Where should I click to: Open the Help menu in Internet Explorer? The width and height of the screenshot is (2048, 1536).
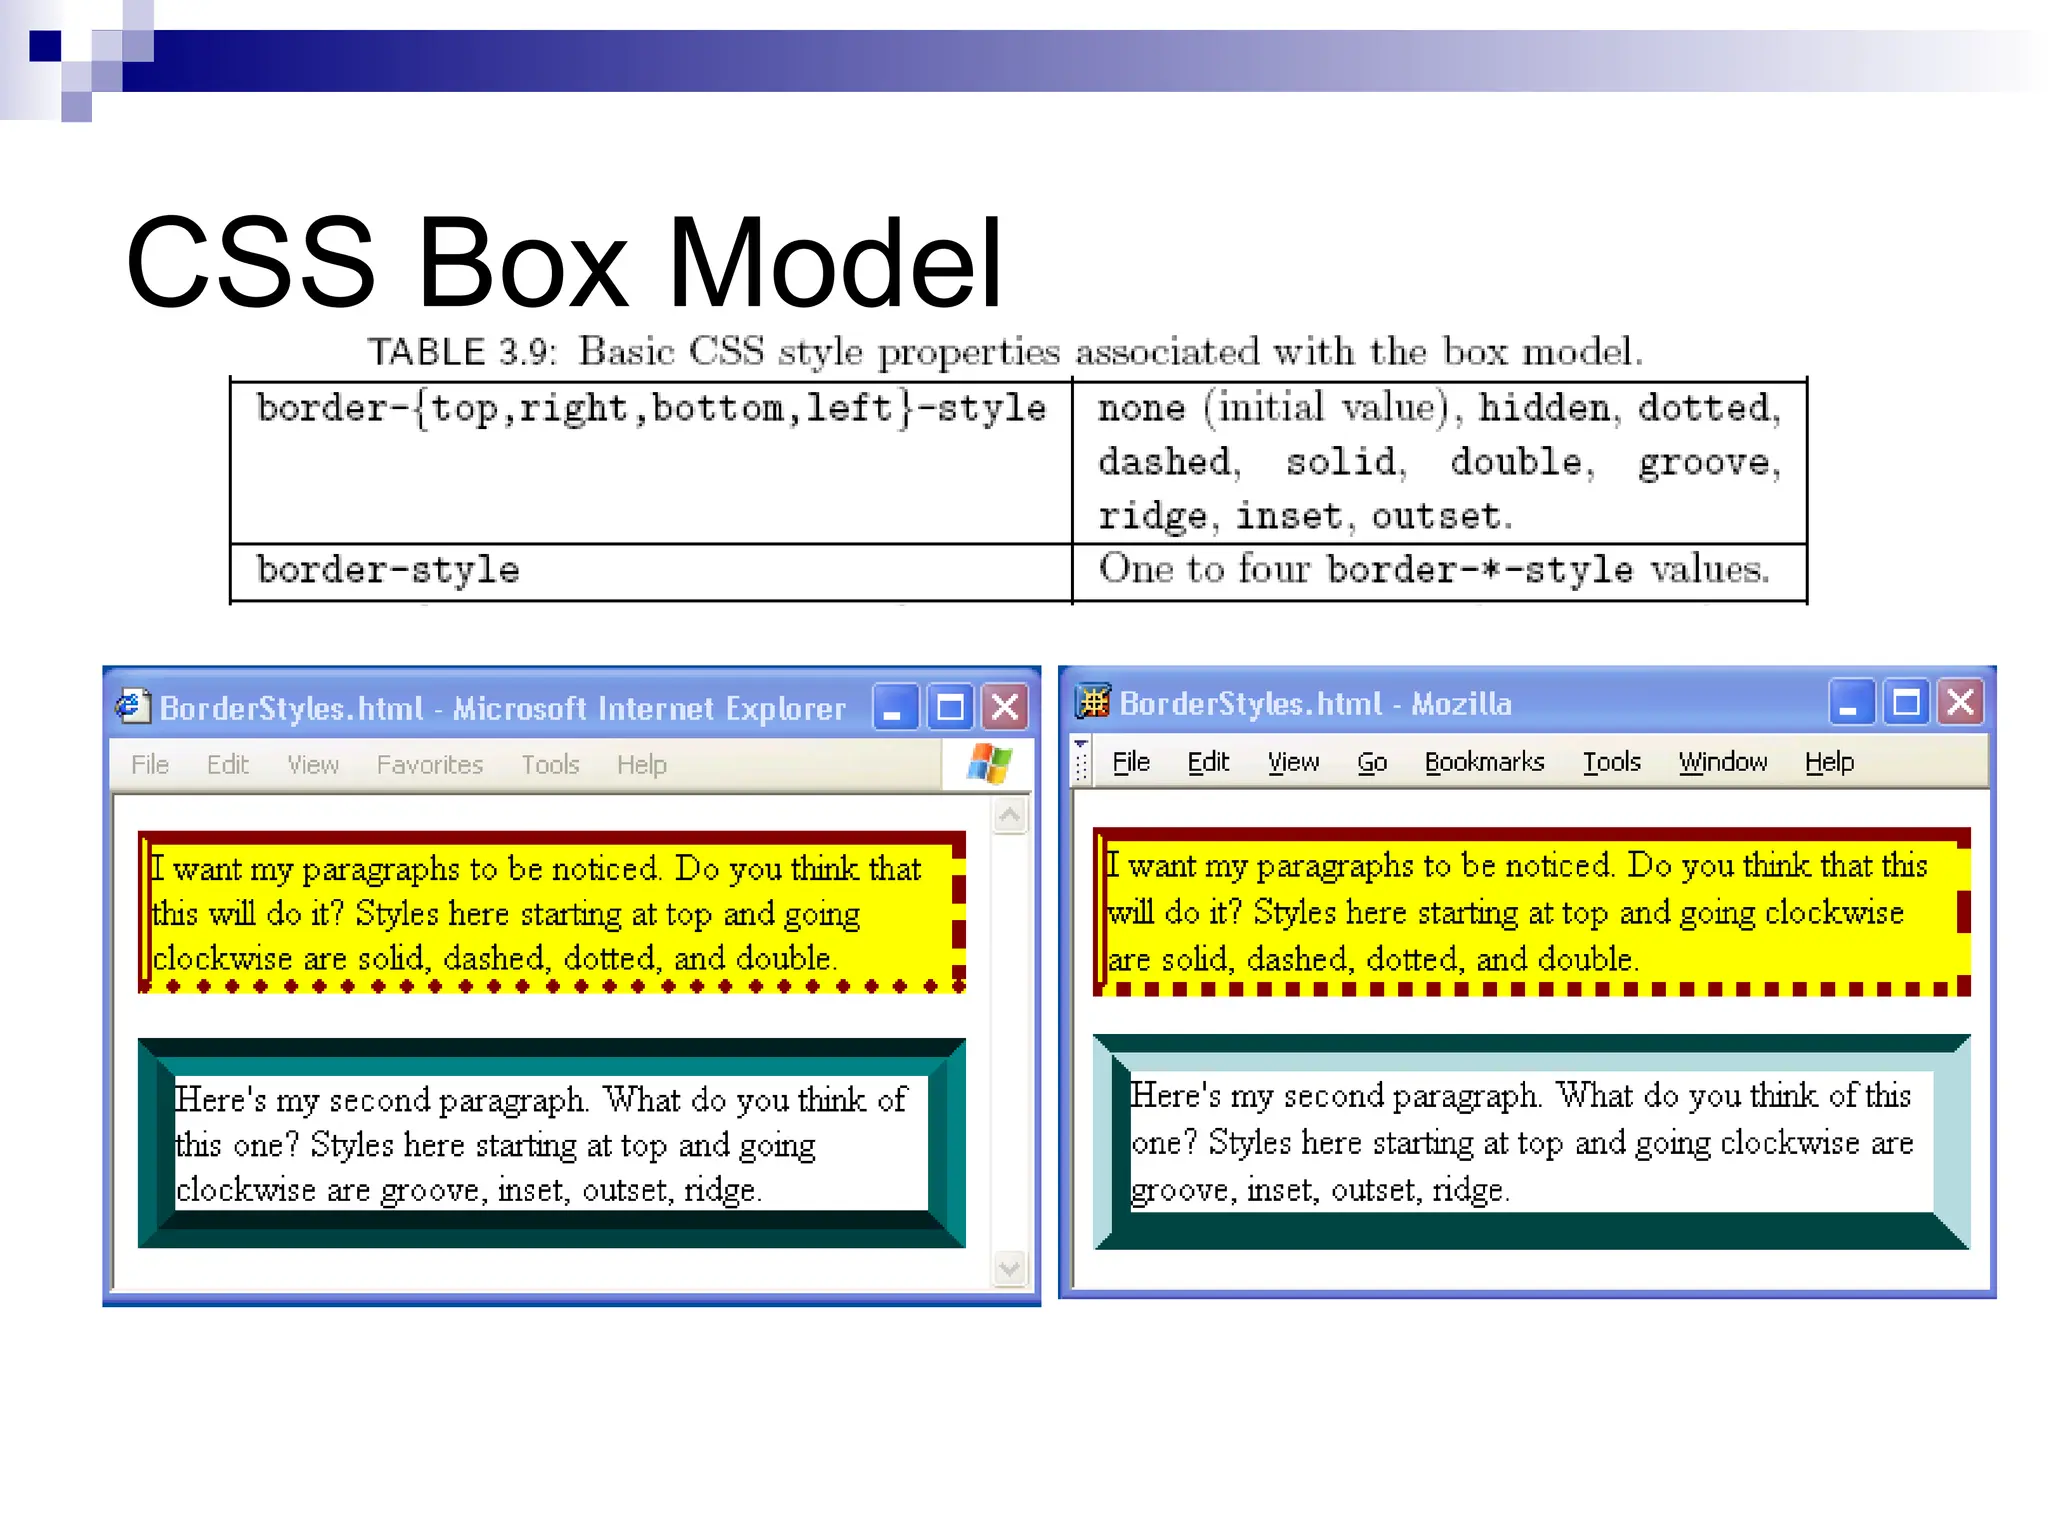641,765
